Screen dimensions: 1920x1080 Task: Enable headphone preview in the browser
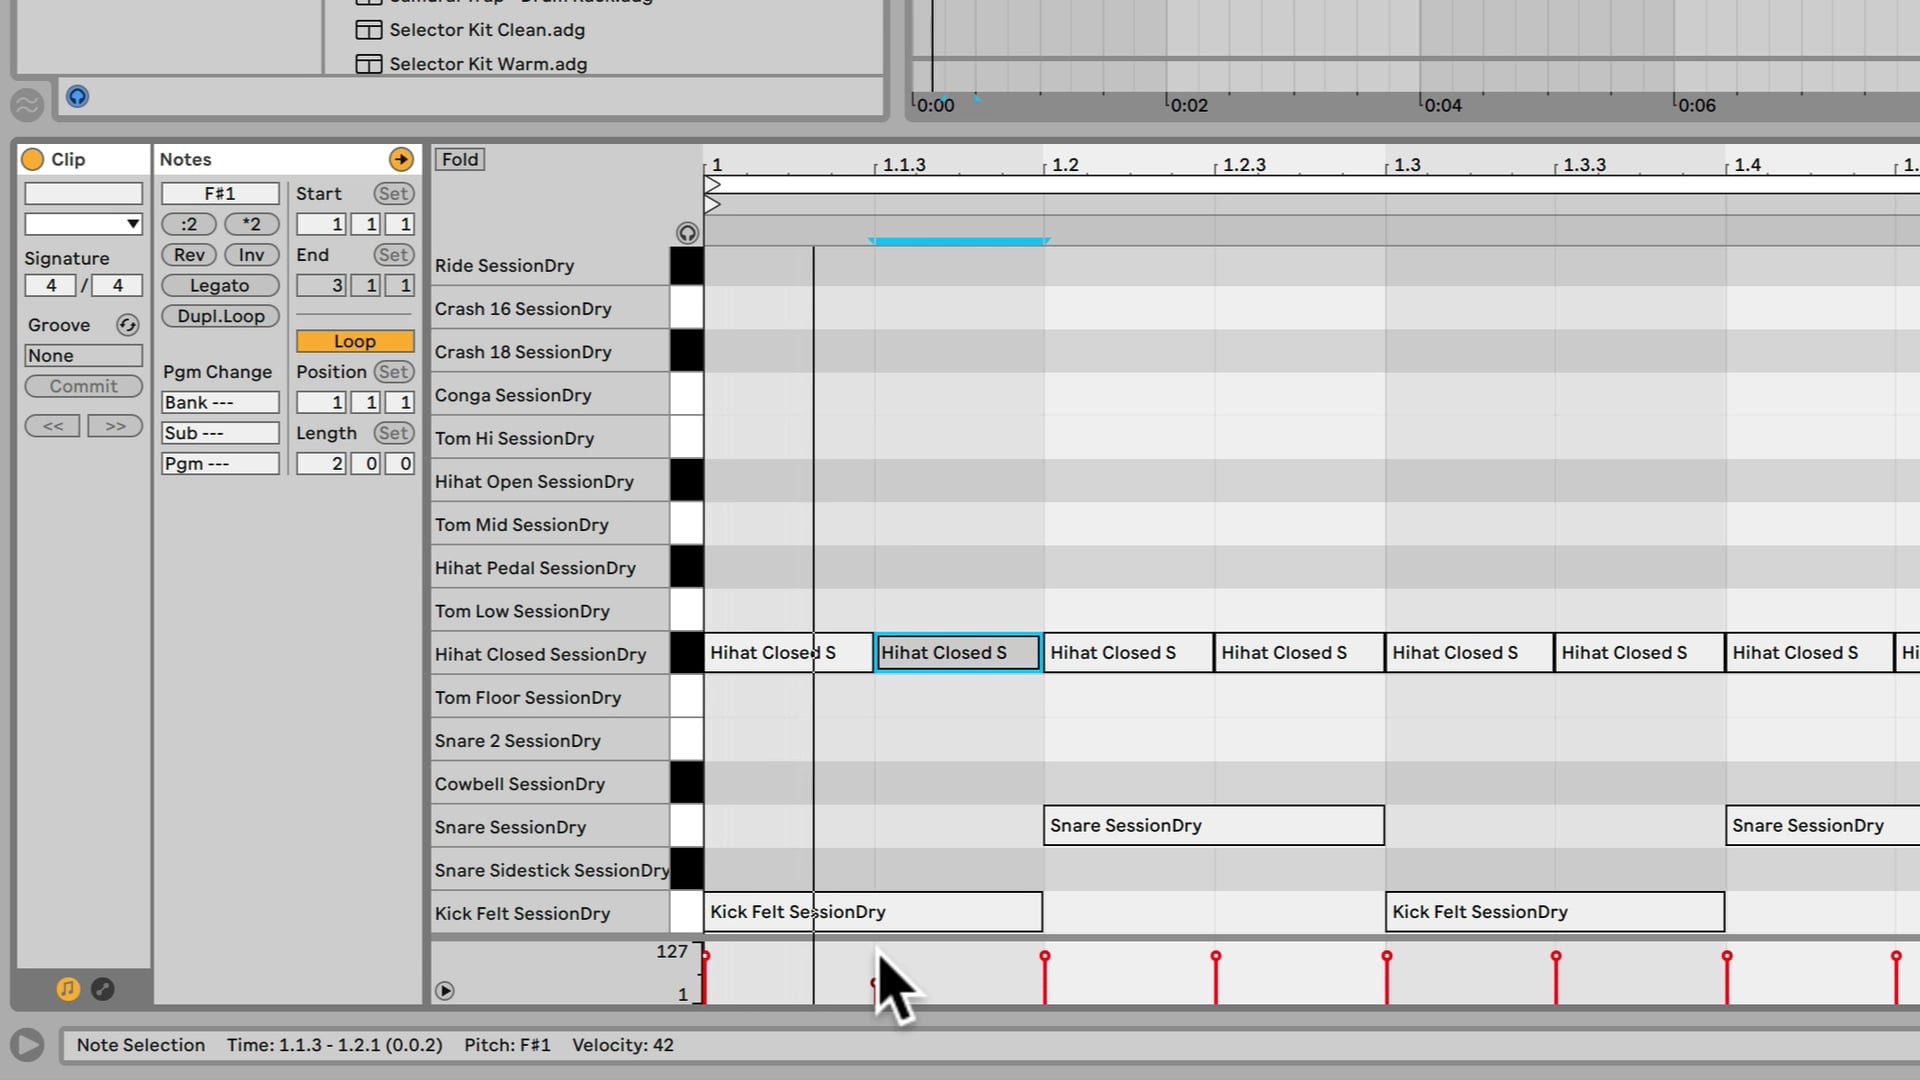click(x=77, y=96)
